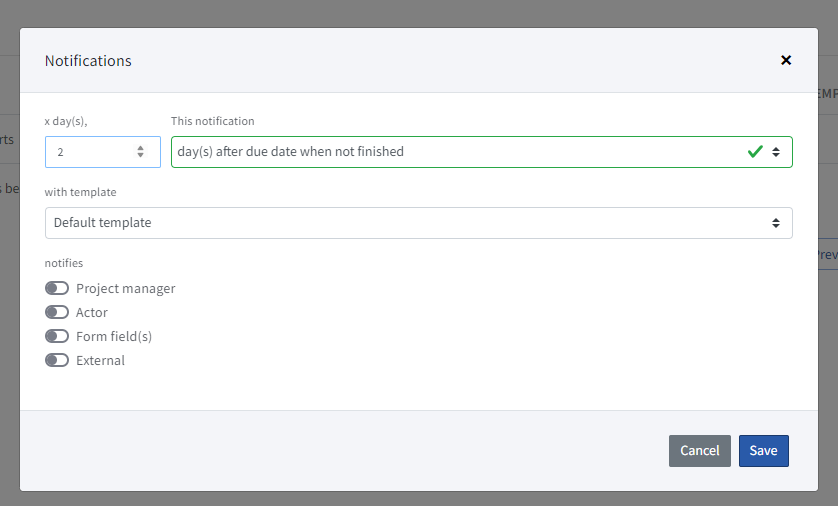Viewport: 838px width, 506px height.
Task: Enable the Project manager toggle switch
Action: (57, 288)
